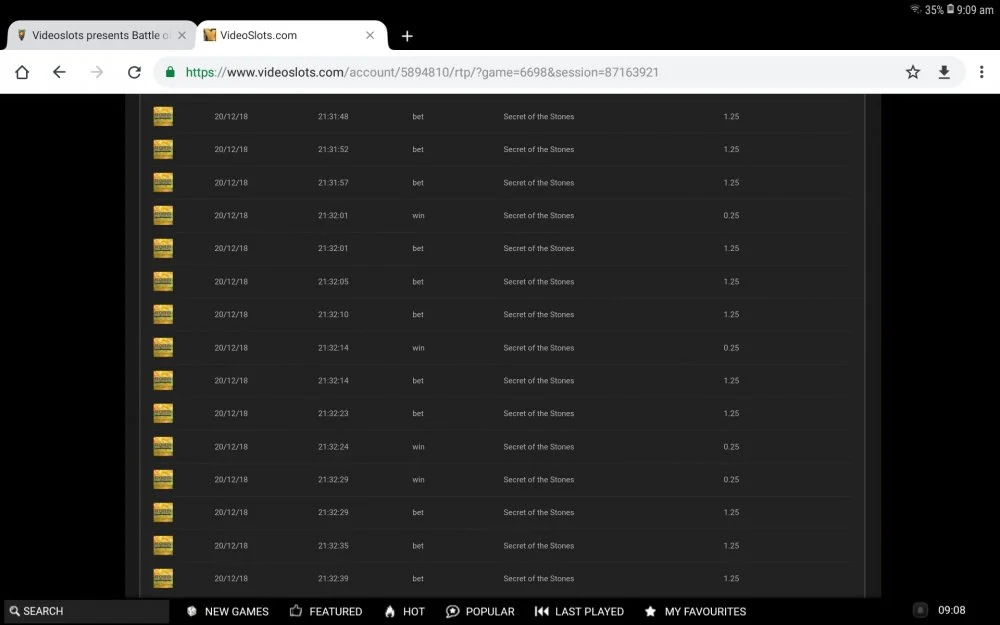
Task: Close the Videoslots presents Battle tab
Action: click(x=182, y=36)
